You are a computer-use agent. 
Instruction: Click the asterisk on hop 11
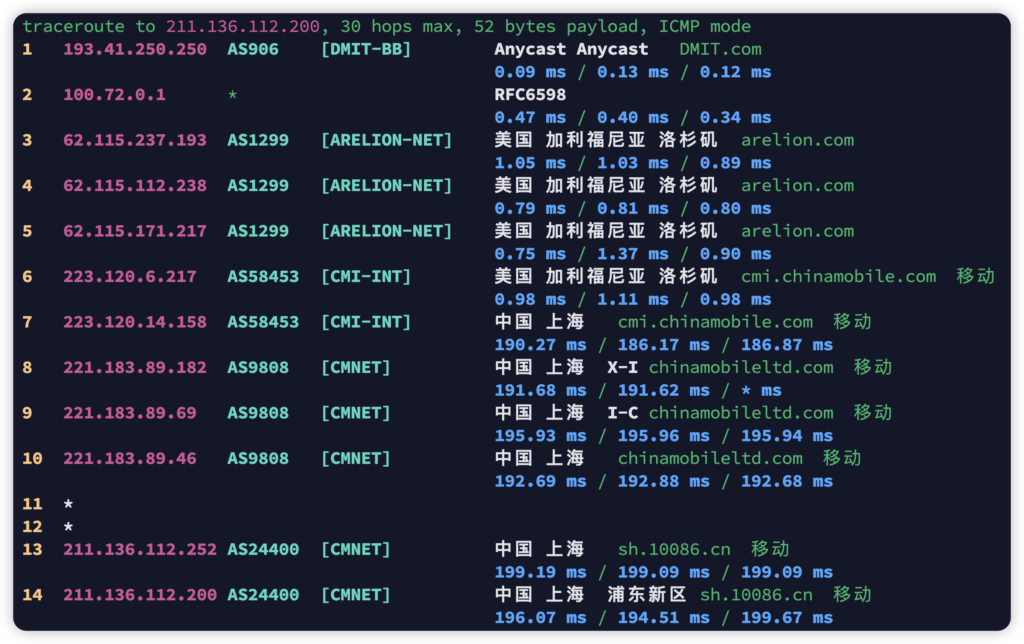click(x=68, y=504)
